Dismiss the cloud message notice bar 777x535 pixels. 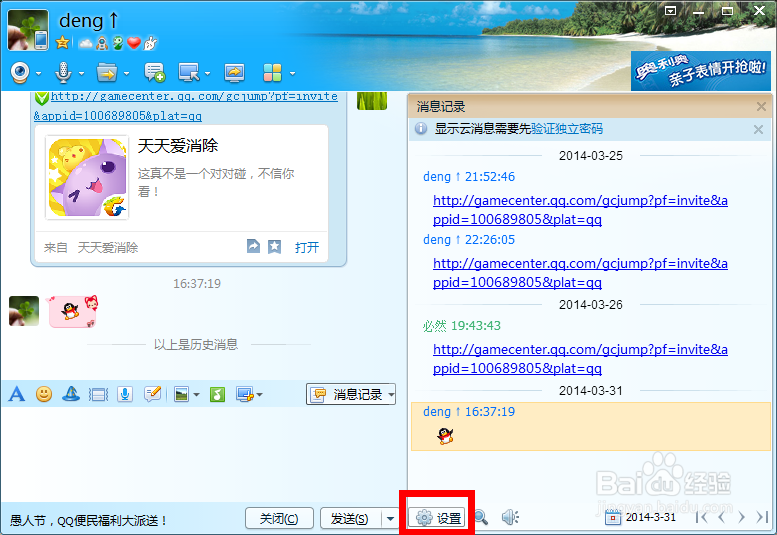[758, 129]
